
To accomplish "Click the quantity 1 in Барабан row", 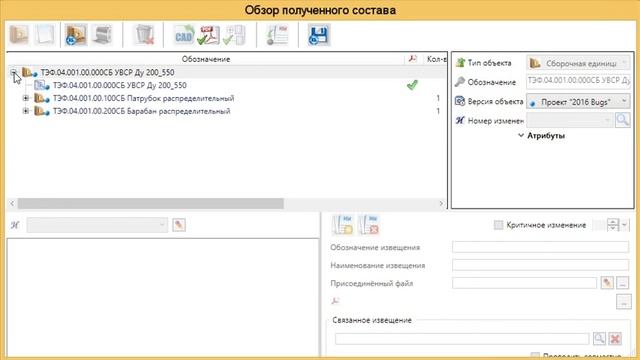I will click(438, 111).
